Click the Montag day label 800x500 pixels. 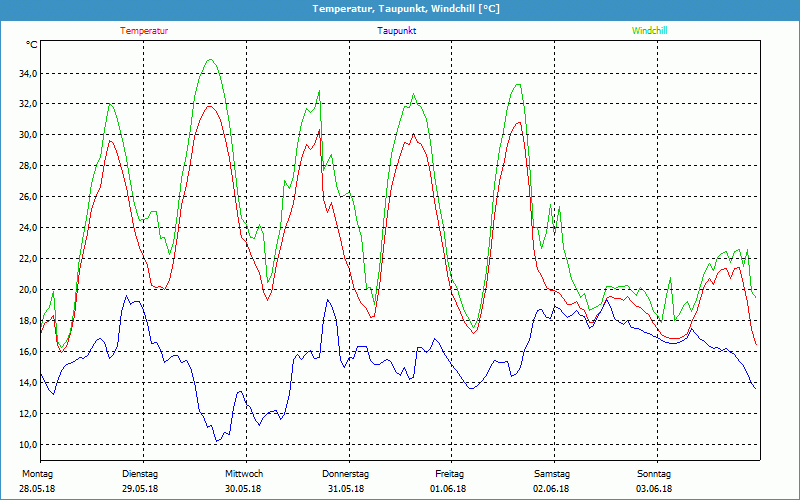pos(37,474)
